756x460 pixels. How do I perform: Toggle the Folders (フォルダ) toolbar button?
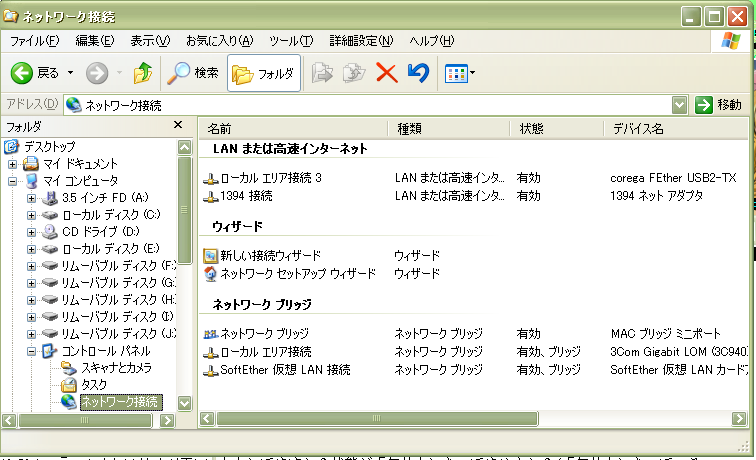264,73
